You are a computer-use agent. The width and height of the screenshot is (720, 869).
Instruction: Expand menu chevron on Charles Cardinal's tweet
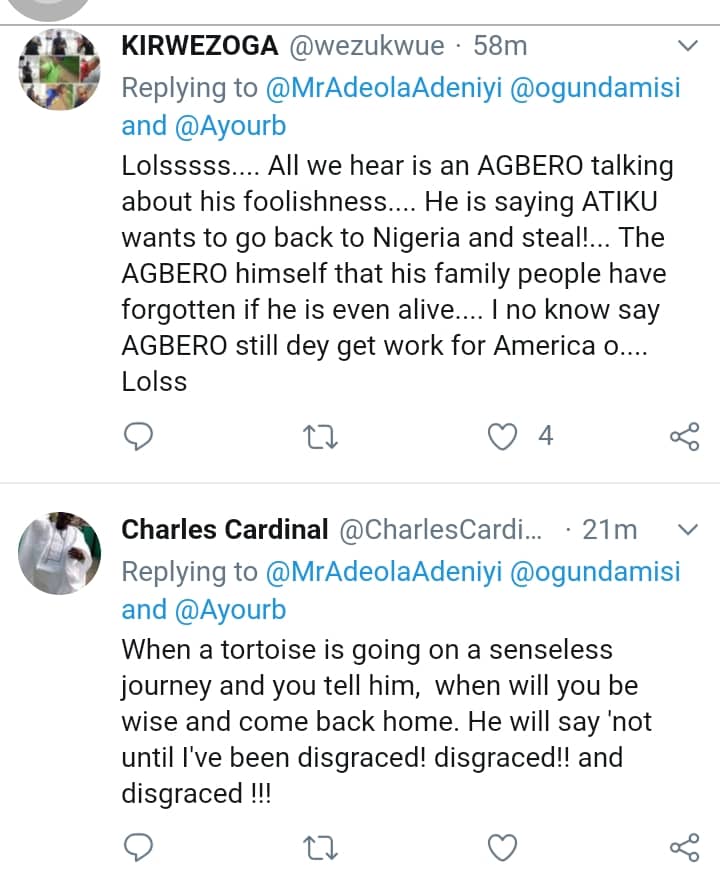pyautogui.click(x=688, y=528)
